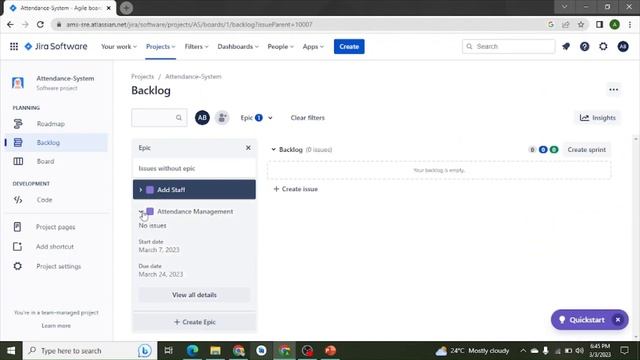Click the add people avatar icon
640x360 pixels.
222,118
